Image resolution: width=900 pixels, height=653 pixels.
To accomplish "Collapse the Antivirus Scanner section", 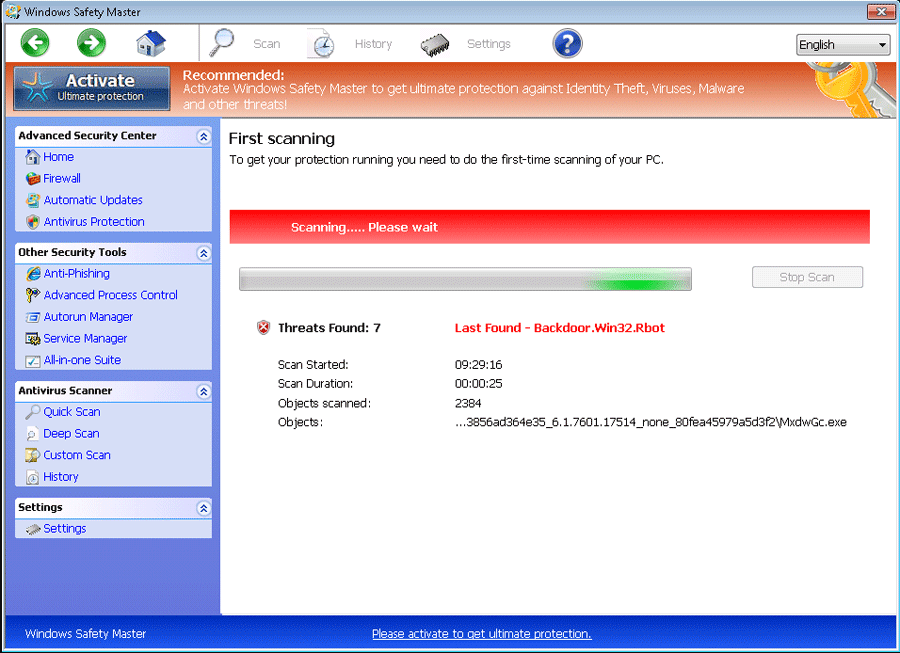I will click(x=203, y=391).
